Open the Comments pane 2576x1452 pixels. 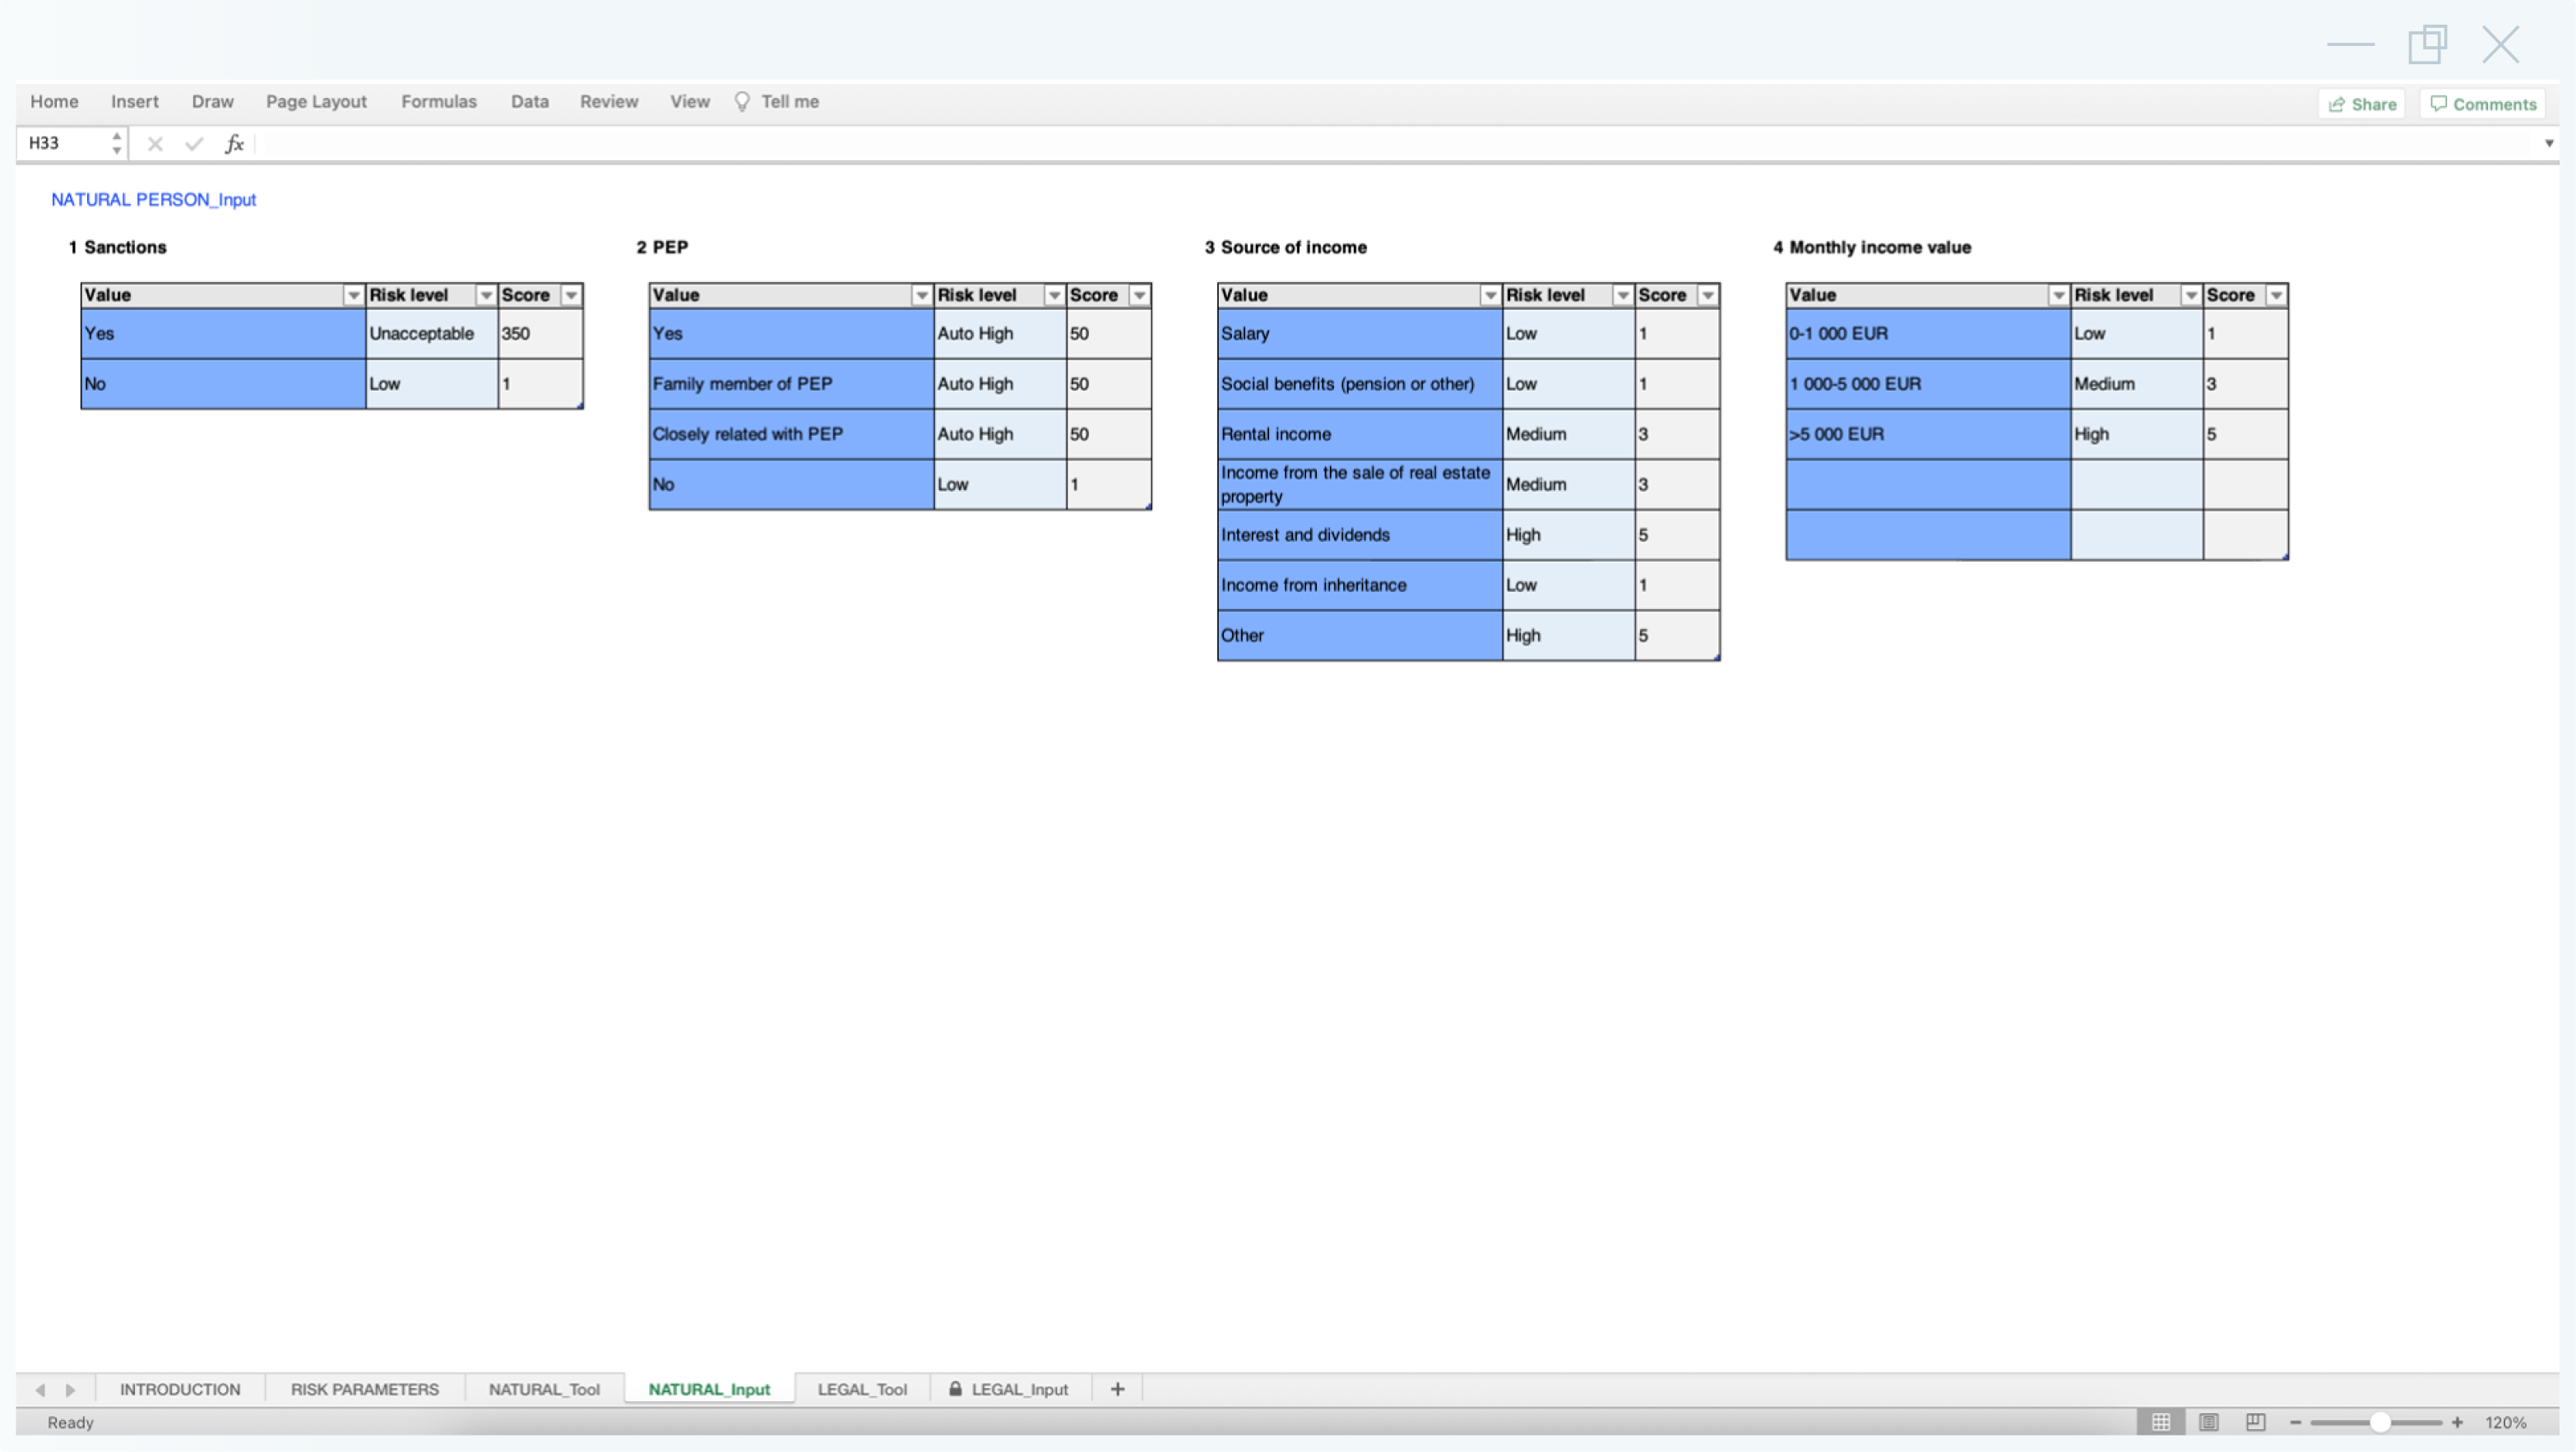2483,103
